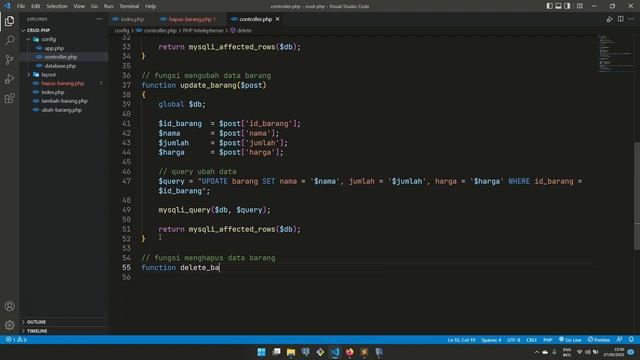Open the Edit menu

point(36,6)
